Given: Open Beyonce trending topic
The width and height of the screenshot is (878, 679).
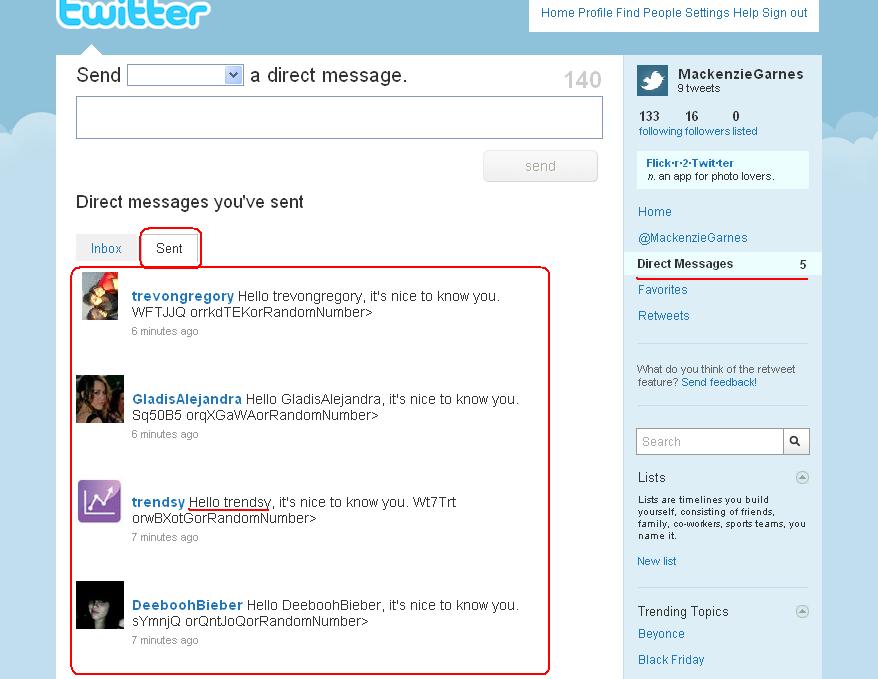Looking at the screenshot, I should pos(661,634).
